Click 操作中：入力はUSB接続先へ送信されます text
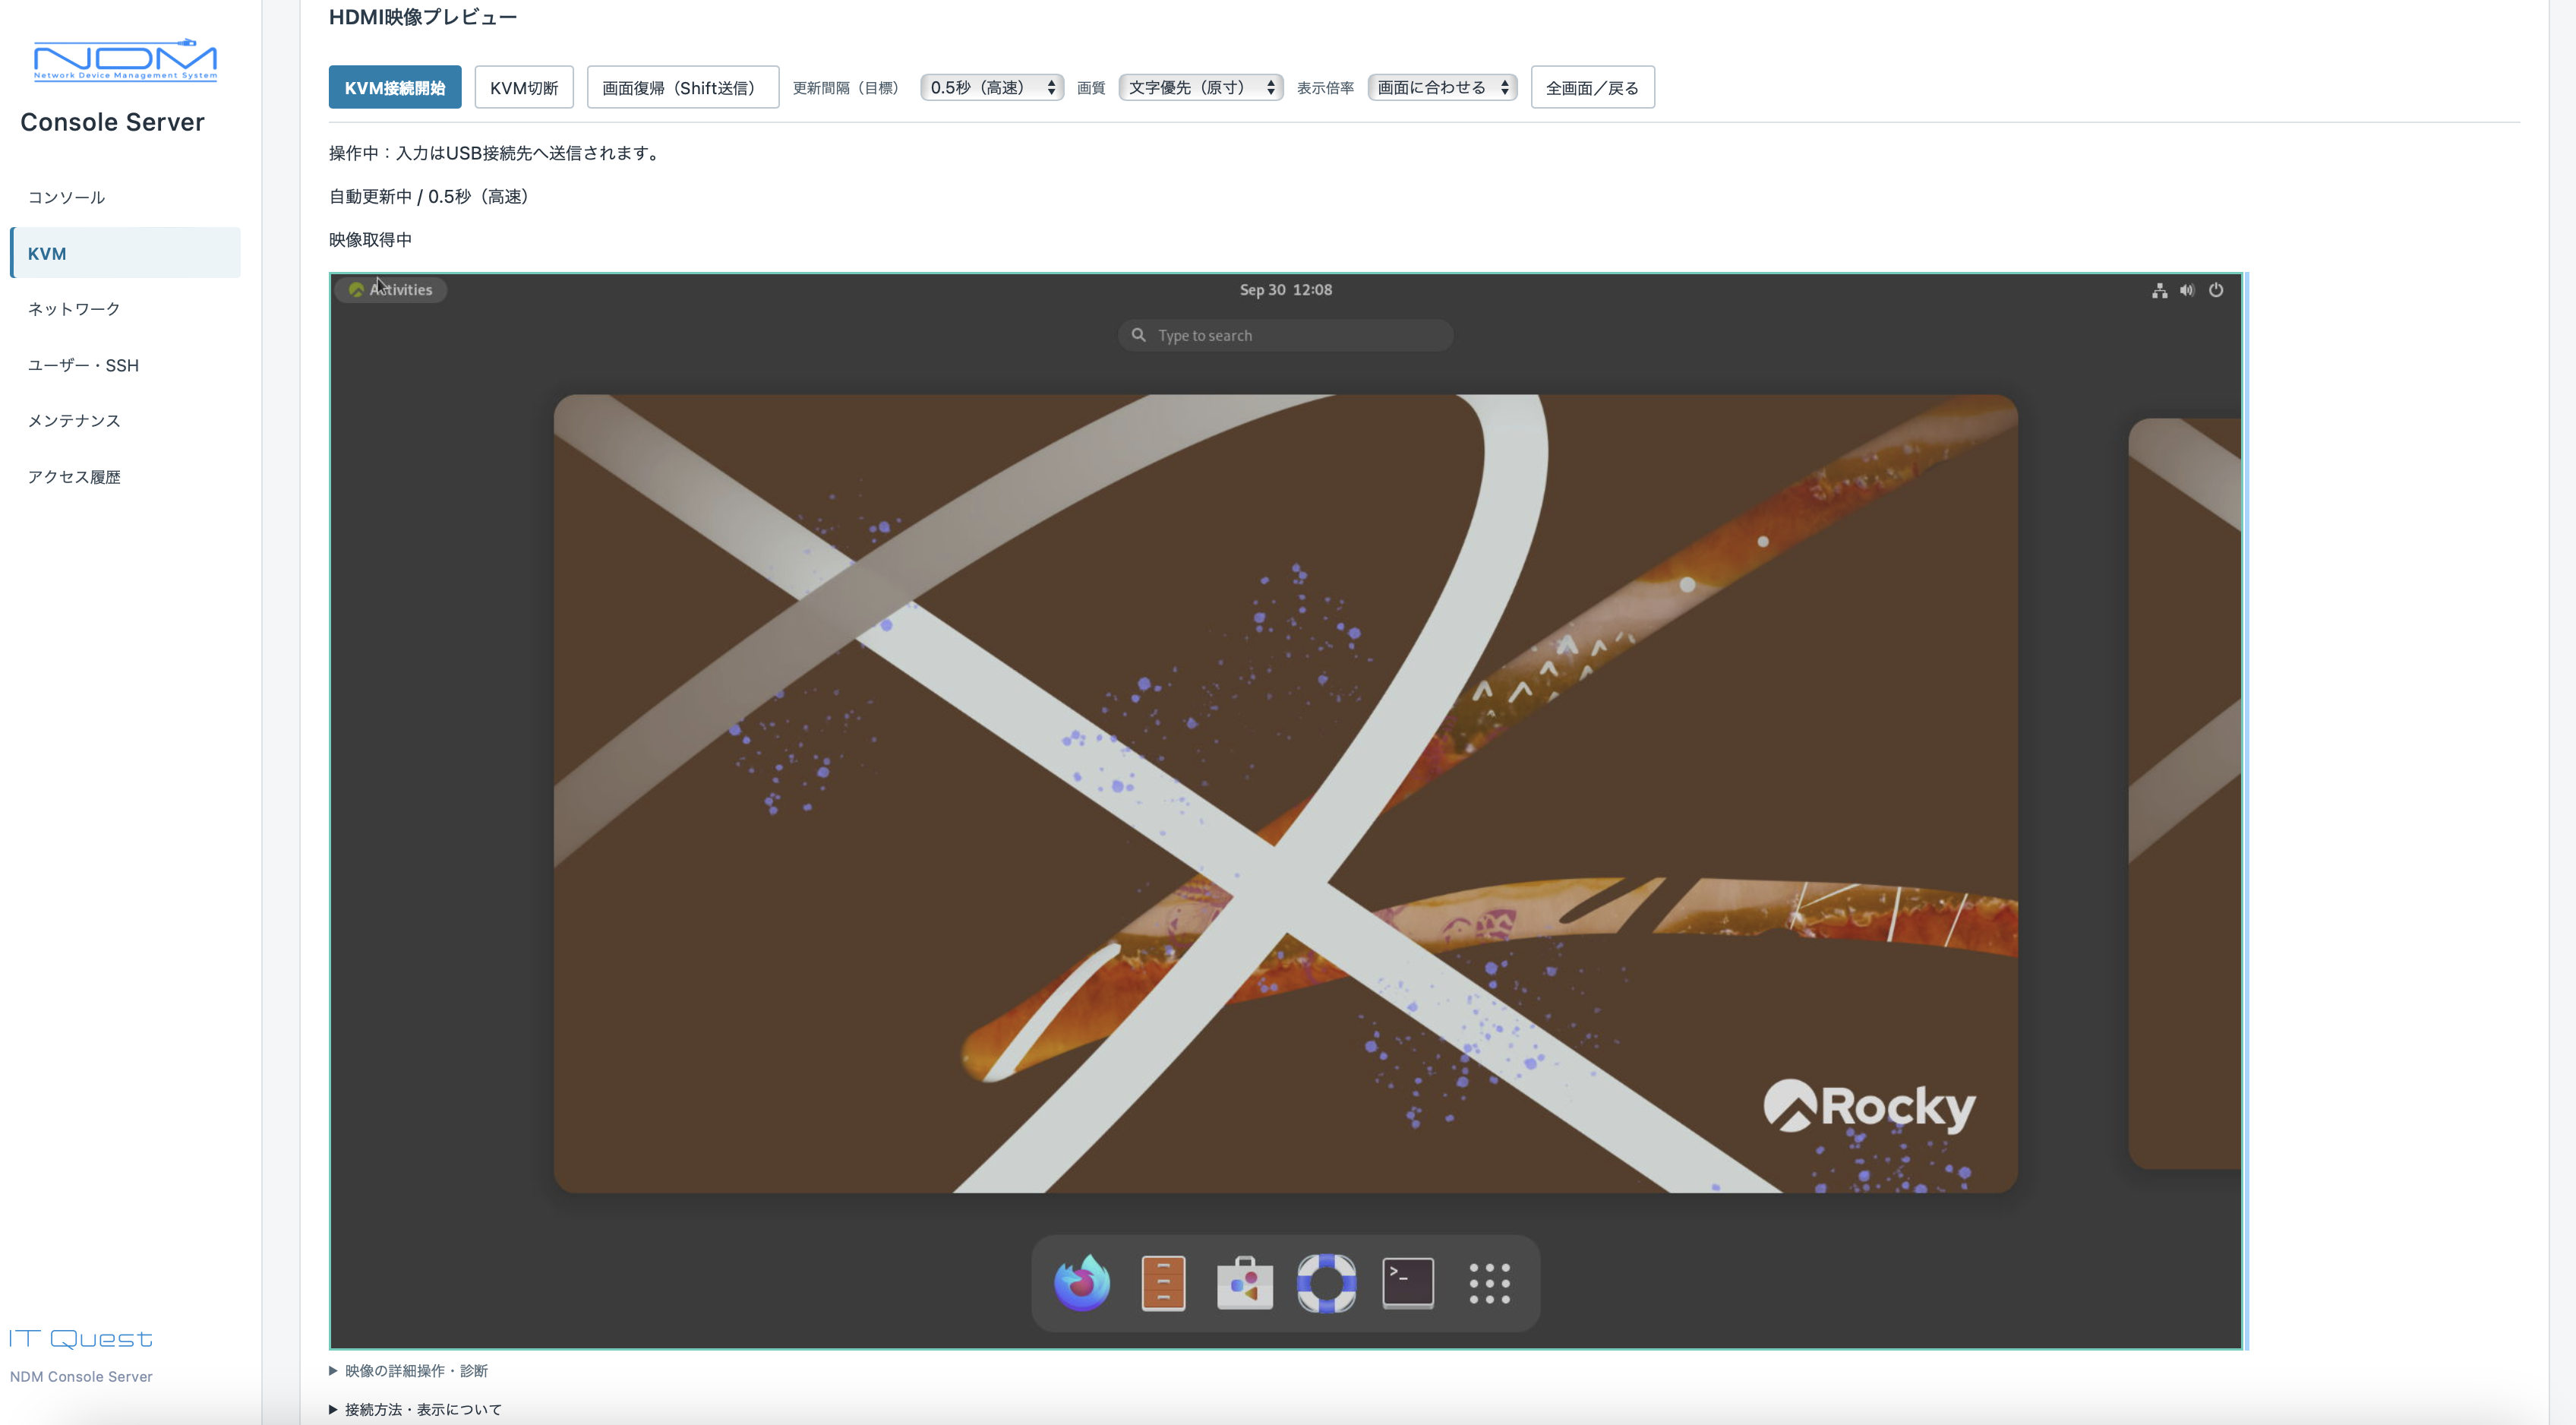Viewport: 2576px width, 1425px height. tap(497, 153)
